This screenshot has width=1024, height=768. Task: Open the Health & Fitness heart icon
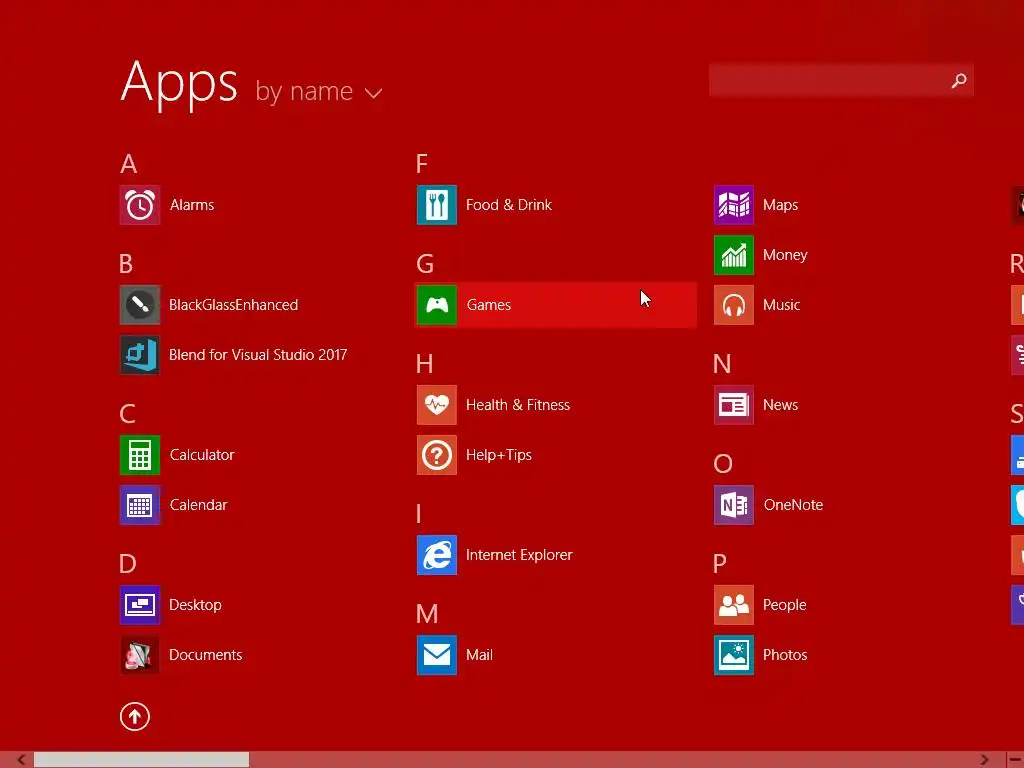tap(437, 405)
